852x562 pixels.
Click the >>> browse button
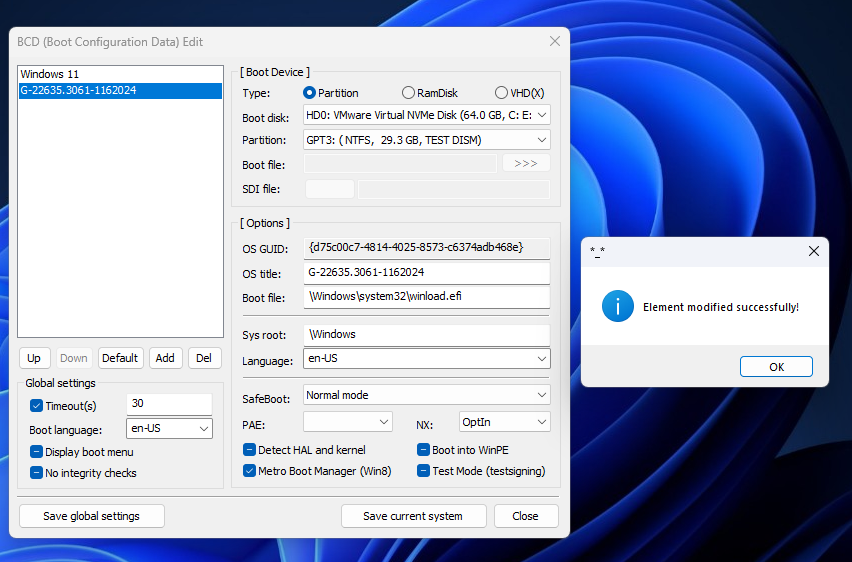525,164
